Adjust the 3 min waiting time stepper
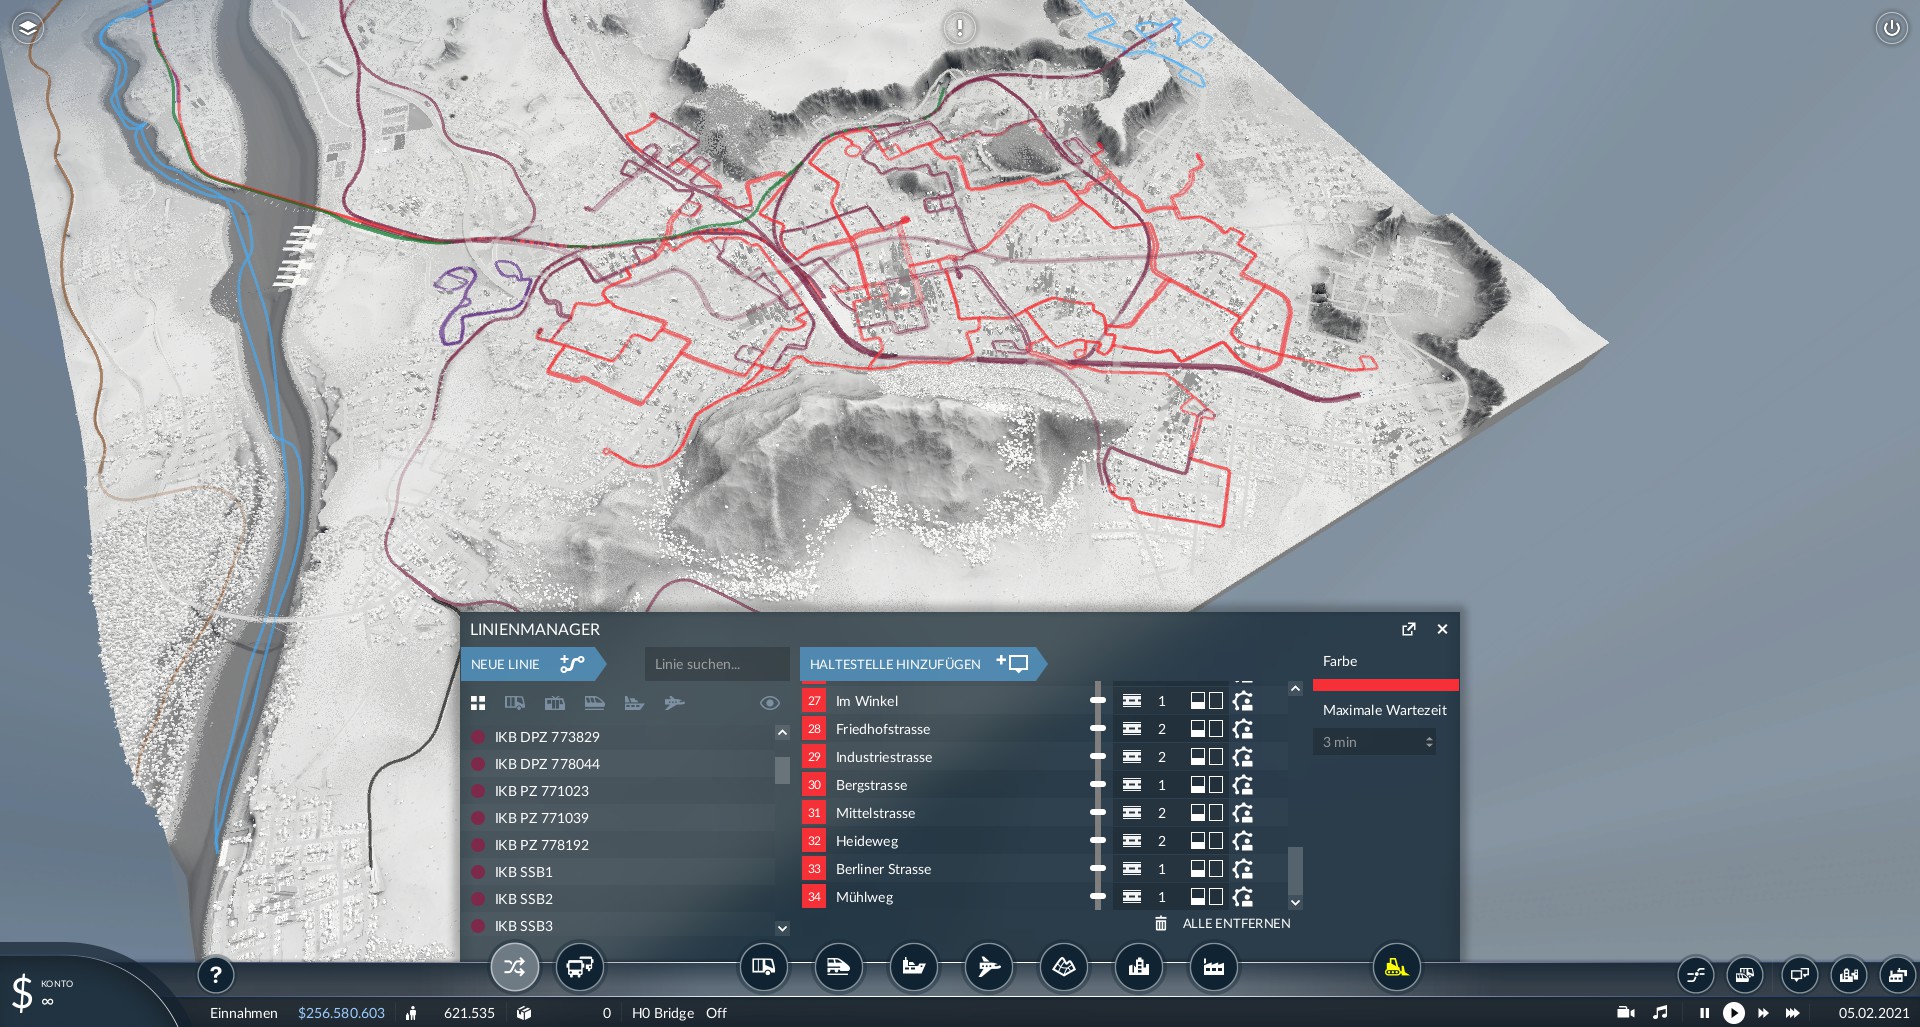The image size is (1920, 1027). (1429, 742)
